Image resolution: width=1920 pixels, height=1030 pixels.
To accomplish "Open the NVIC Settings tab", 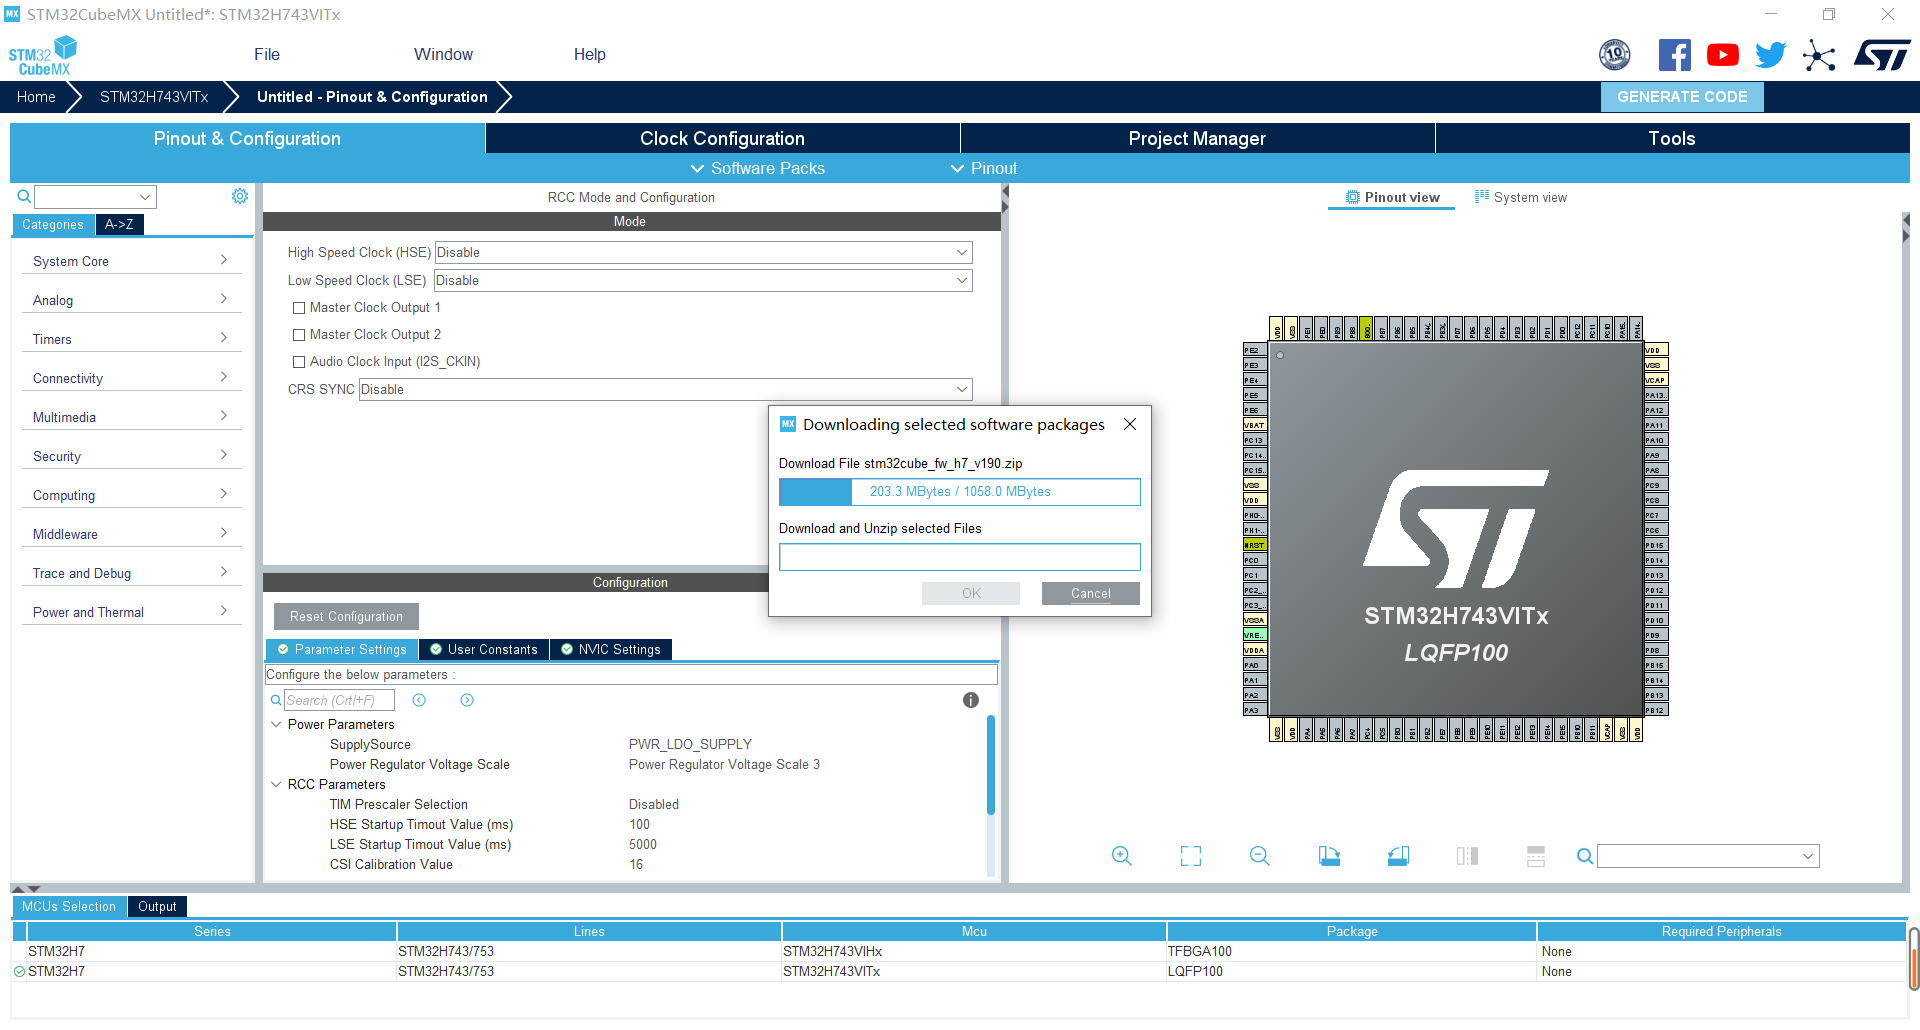I will coord(611,649).
